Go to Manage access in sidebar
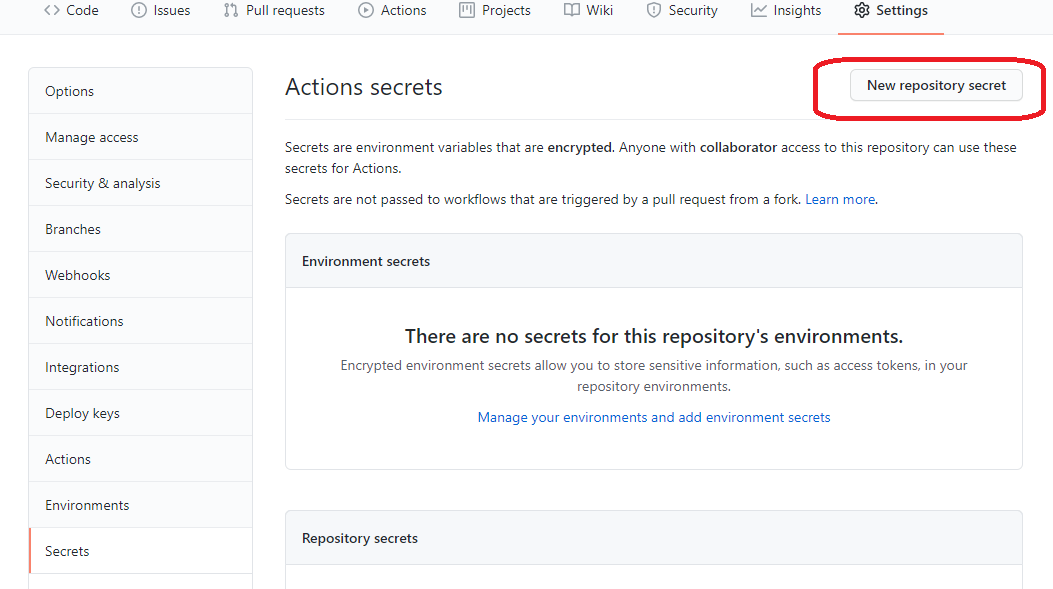1053x589 pixels. (x=92, y=137)
